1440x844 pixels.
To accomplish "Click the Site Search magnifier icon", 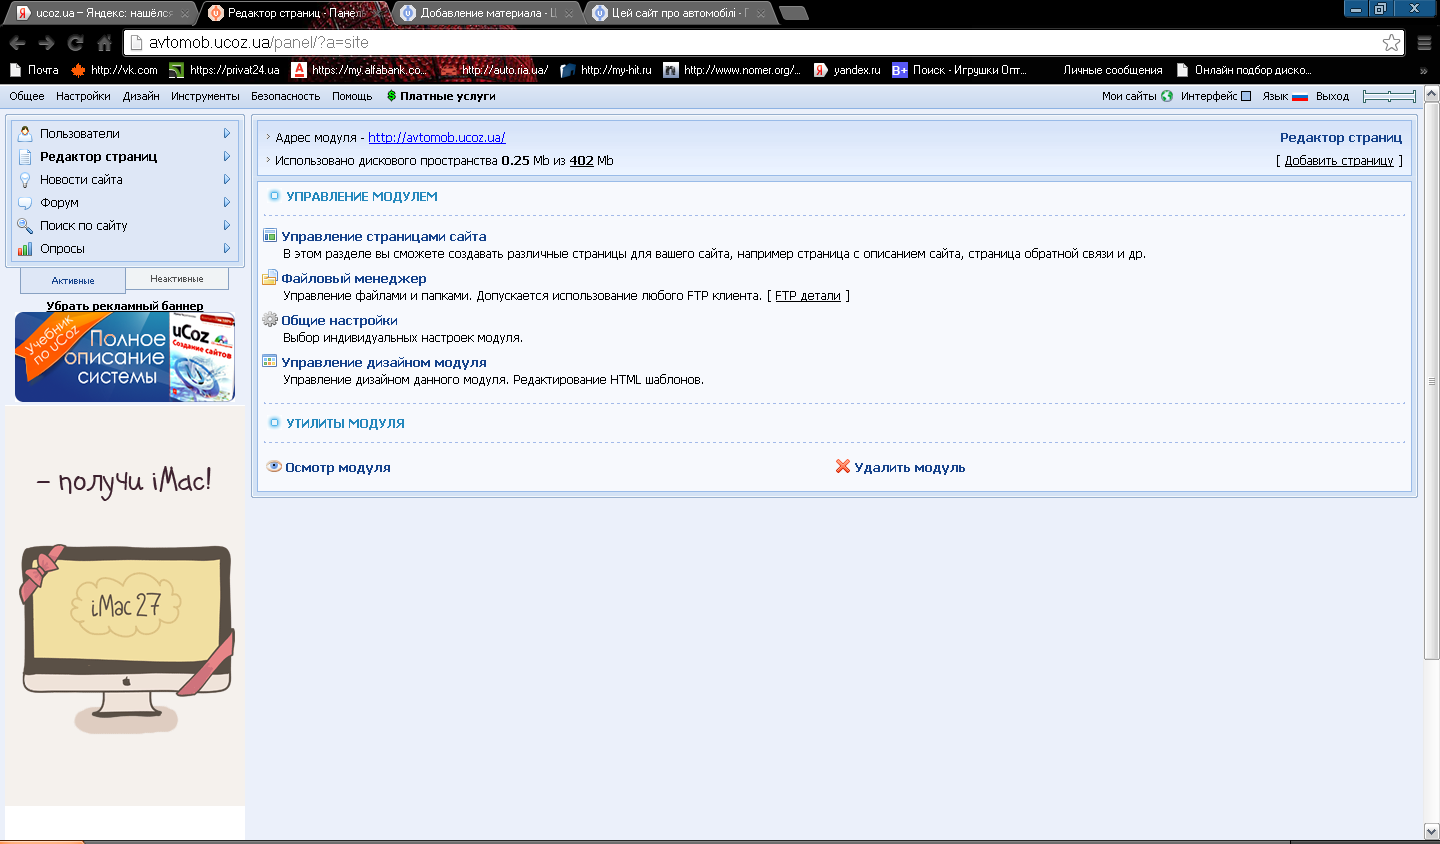I will tap(25, 226).
